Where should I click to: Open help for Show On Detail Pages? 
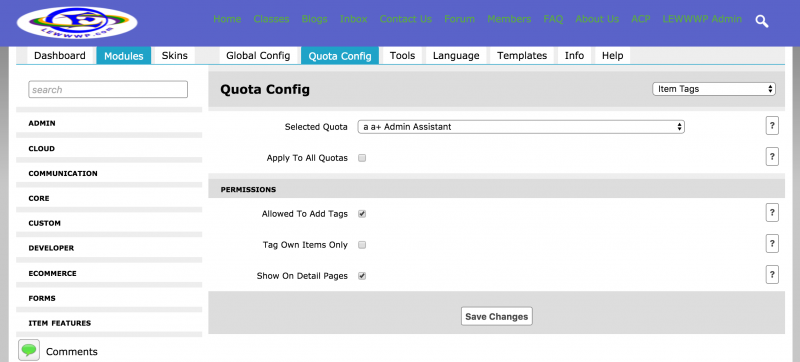[772, 275]
